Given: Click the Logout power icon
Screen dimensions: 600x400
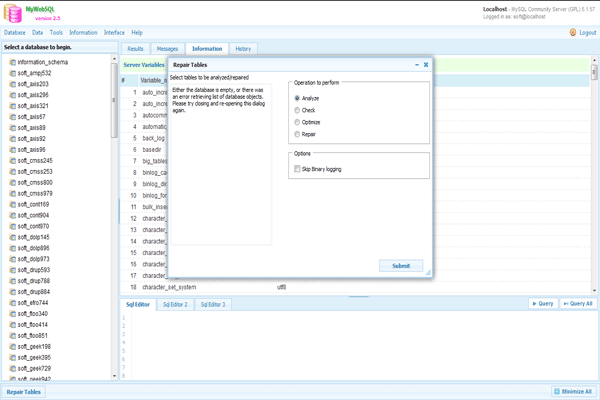Looking at the screenshot, I should click(x=573, y=33).
